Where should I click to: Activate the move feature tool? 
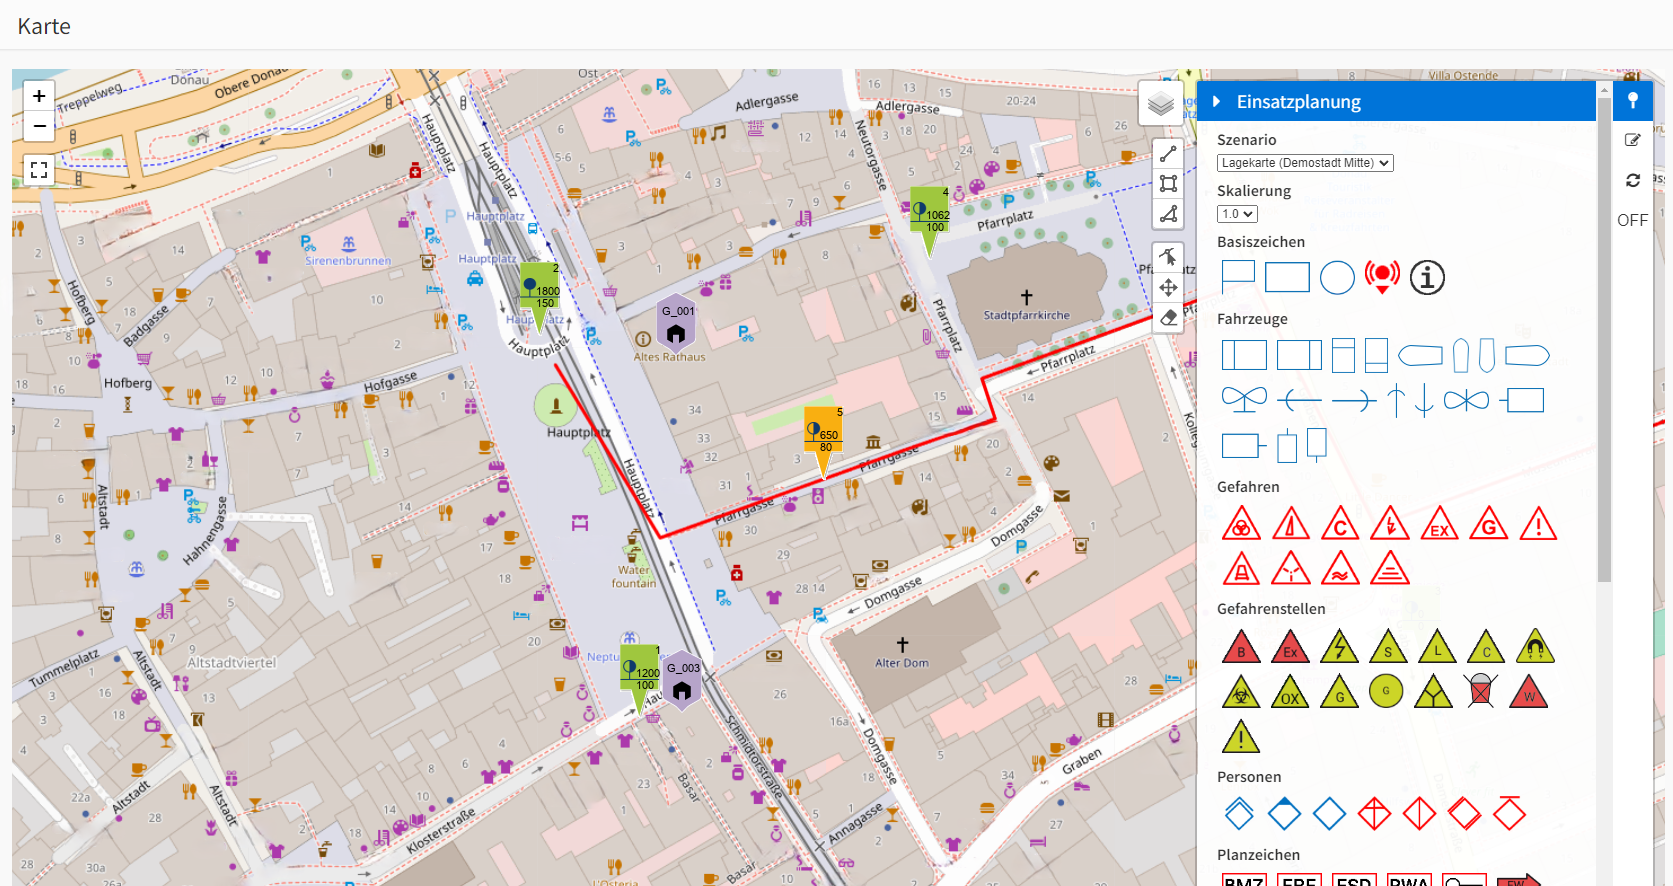click(1168, 288)
